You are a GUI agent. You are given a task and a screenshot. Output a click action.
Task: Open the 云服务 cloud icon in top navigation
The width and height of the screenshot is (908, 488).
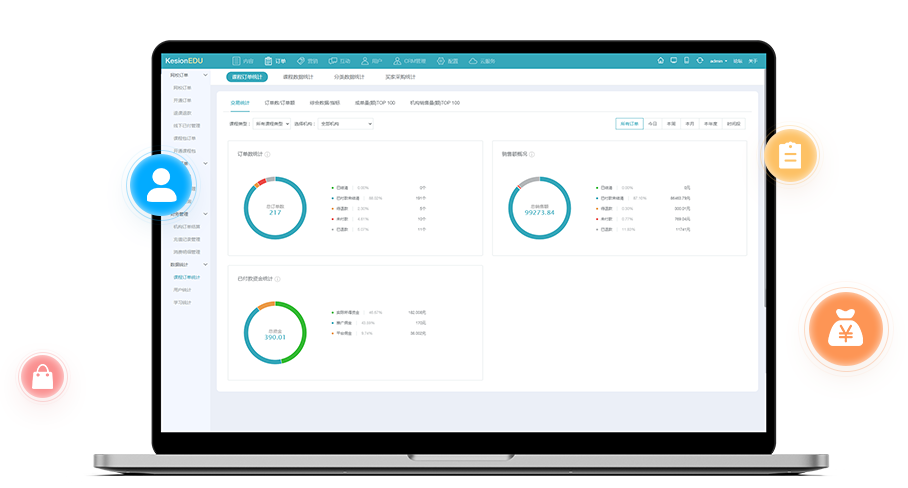[x=472, y=61]
